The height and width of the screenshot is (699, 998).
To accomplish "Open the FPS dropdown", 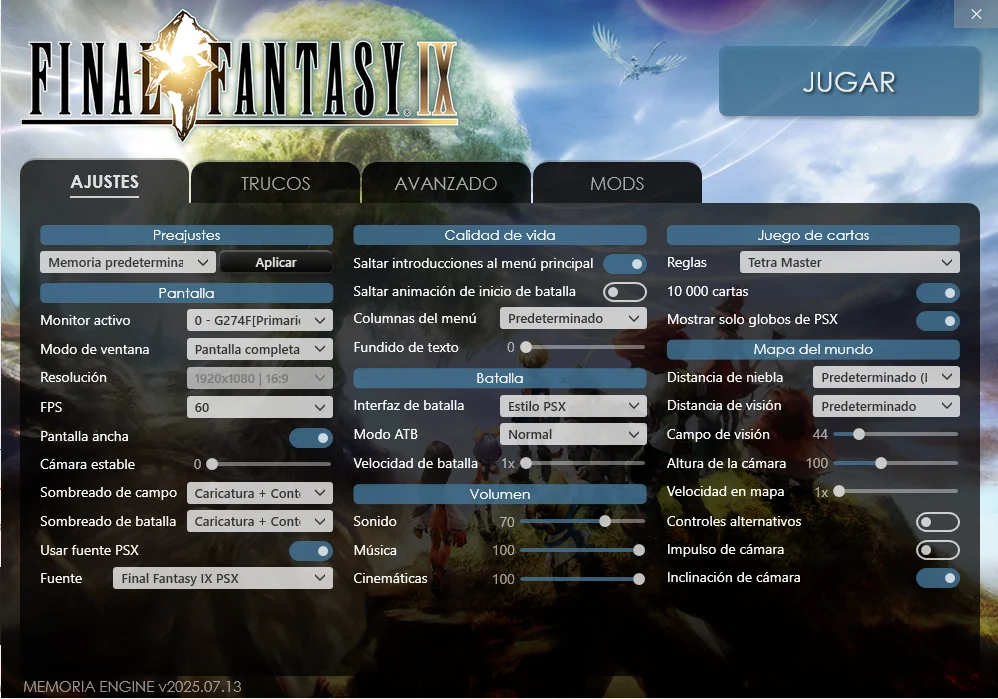I will 260,407.
